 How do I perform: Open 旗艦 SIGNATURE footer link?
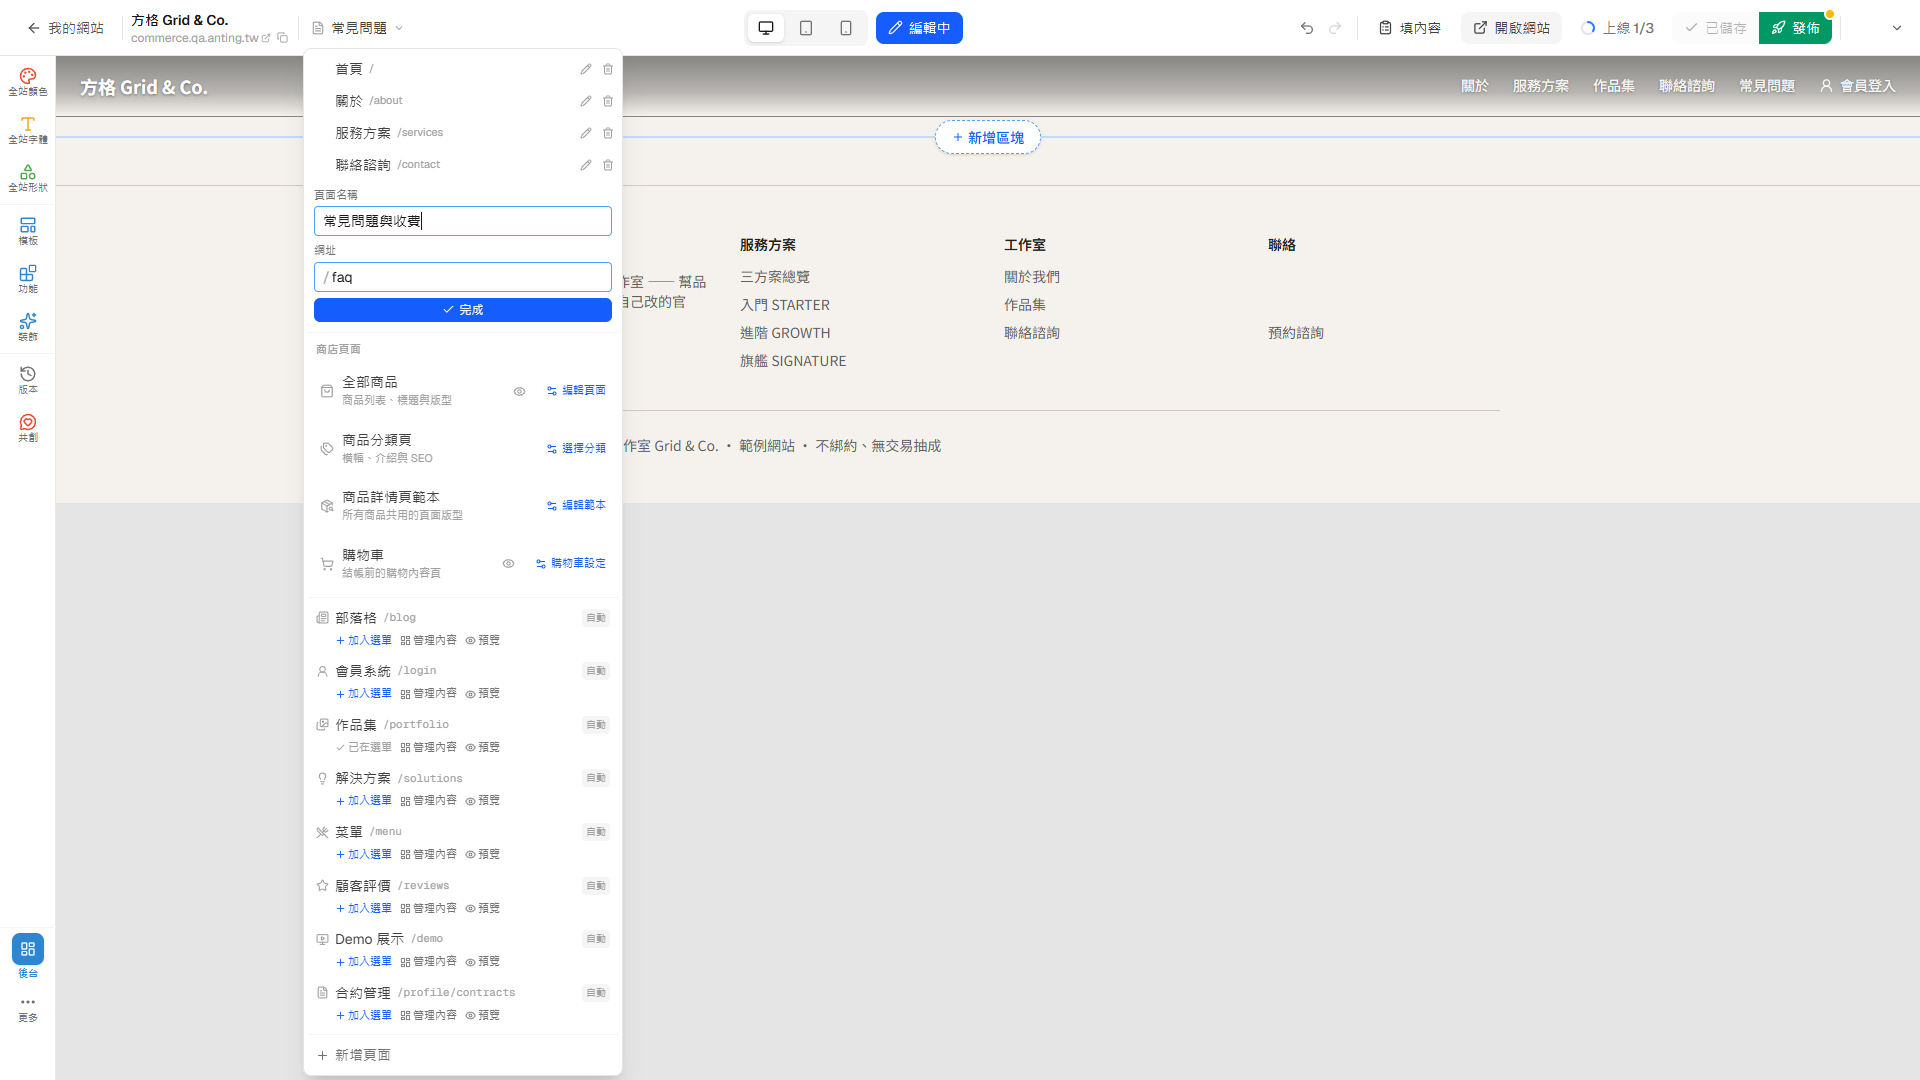coord(793,361)
